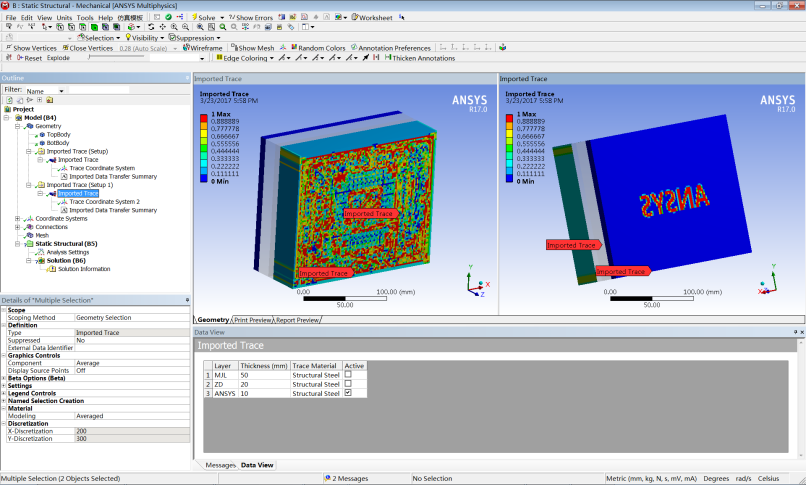The width and height of the screenshot is (806, 485).
Task: Click the Rotate view tool icon
Action: click(151, 27)
